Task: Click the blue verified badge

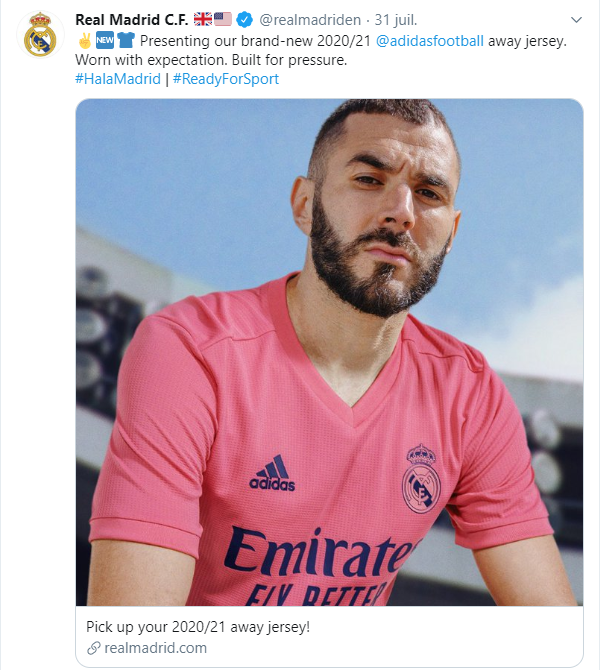Action: pos(244,20)
